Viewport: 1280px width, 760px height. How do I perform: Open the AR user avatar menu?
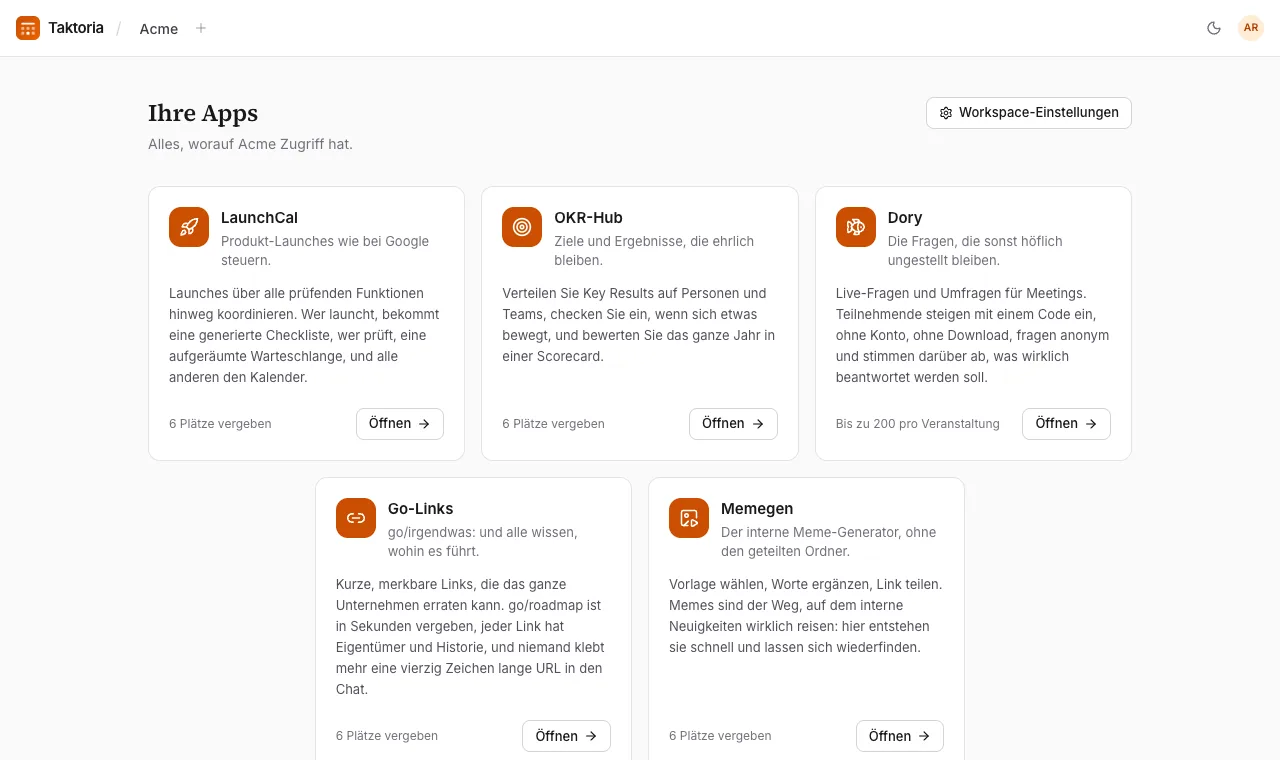[x=1251, y=28]
